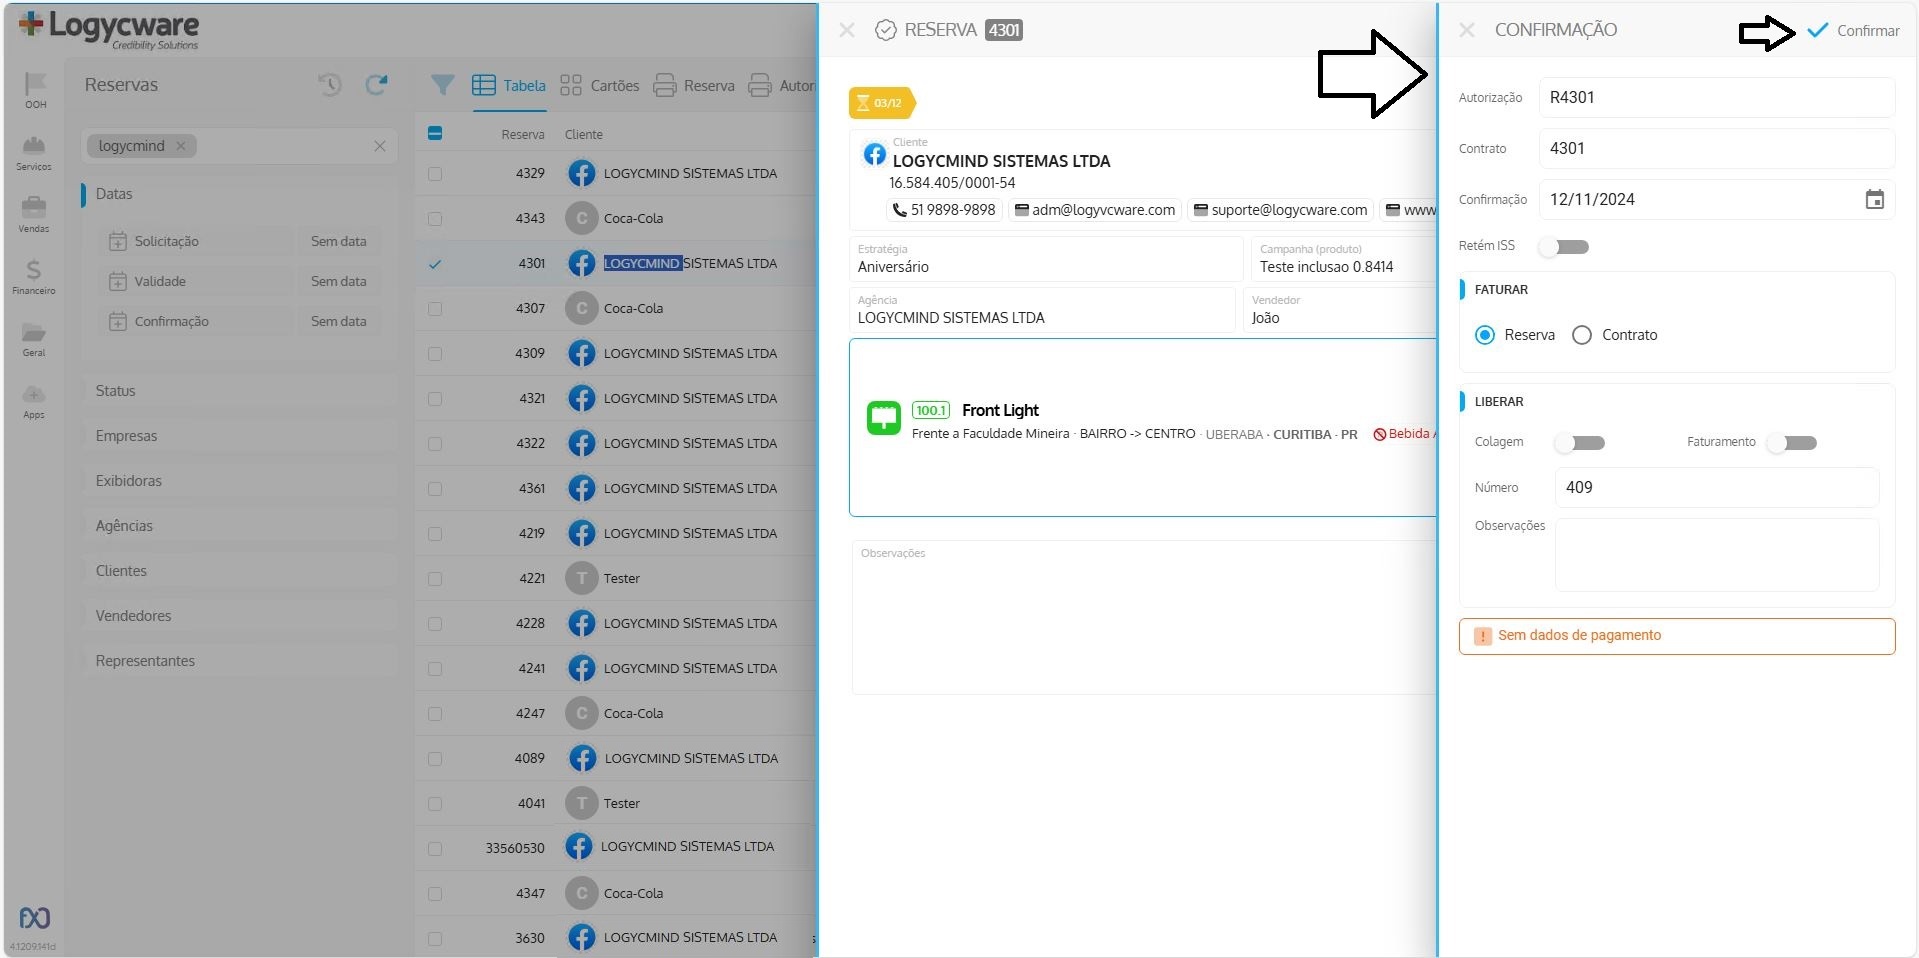Click the refresh icon in Reservas header
This screenshot has width=1919, height=958.
click(x=376, y=85)
